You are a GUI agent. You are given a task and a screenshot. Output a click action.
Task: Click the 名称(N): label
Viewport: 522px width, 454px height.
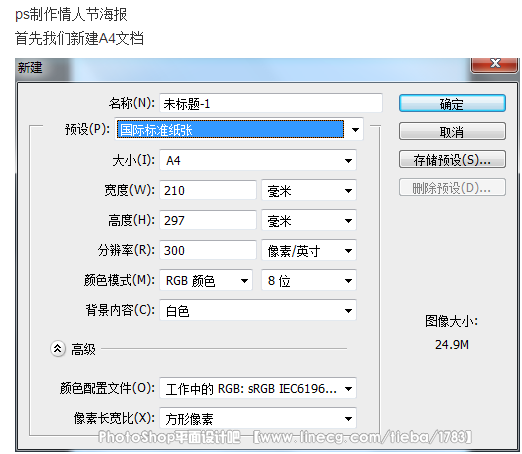tap(132, 103)
